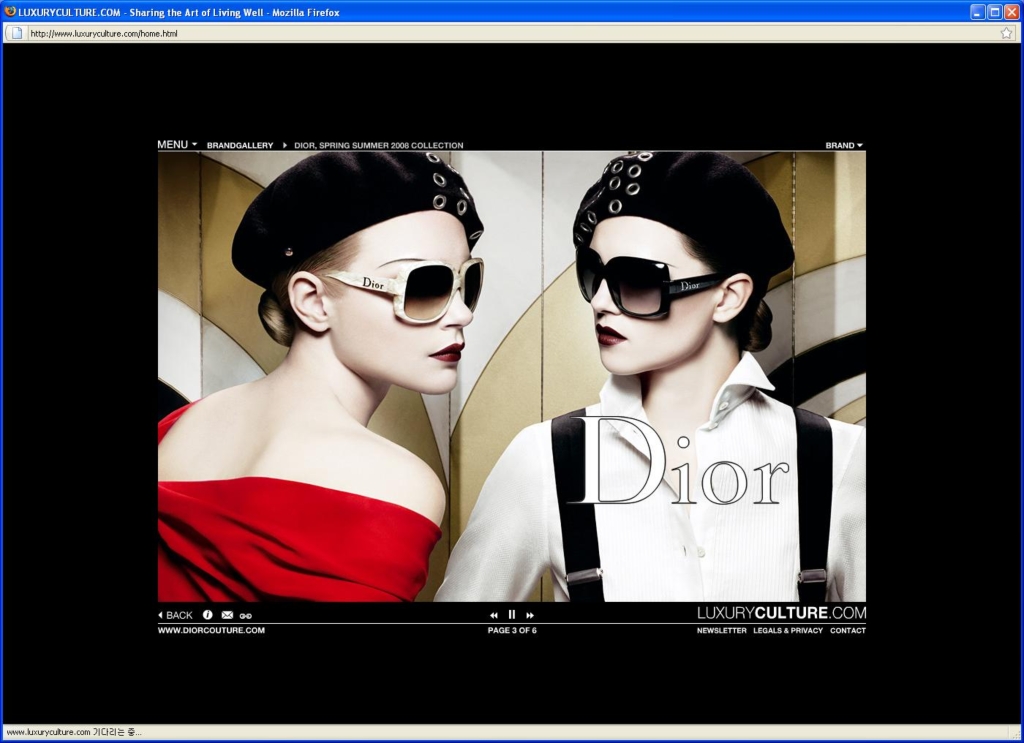The width and height of the screenshot is (1024, 743).
Task: Minimize the Firefox window
Action: 978,12
